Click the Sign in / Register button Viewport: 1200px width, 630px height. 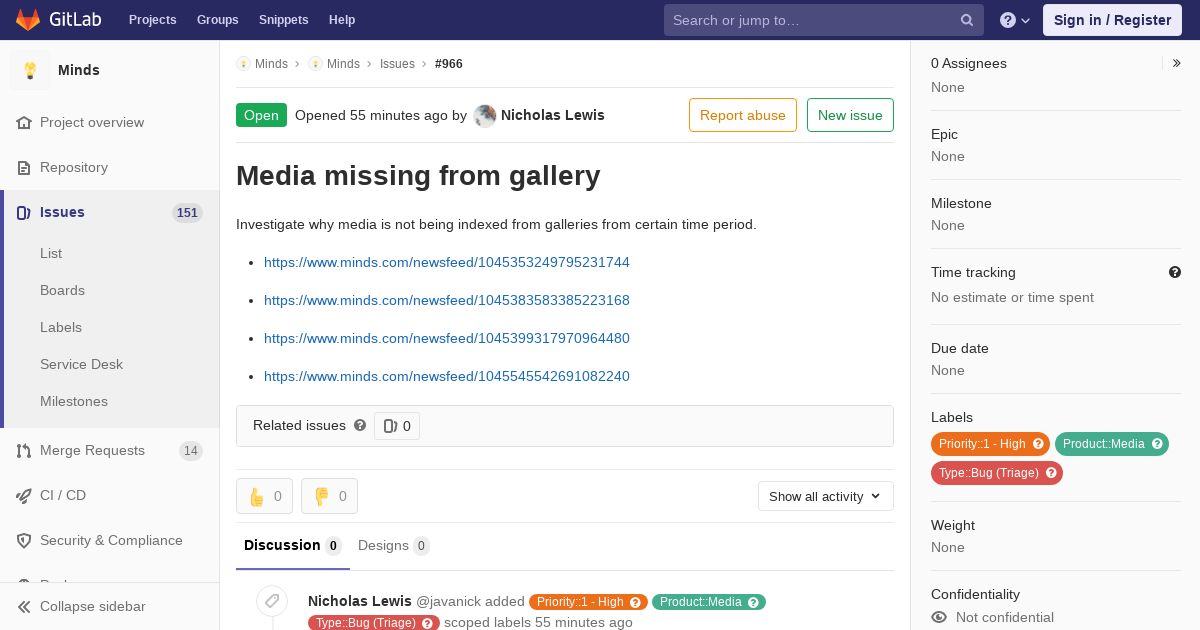pos(1112,20)
